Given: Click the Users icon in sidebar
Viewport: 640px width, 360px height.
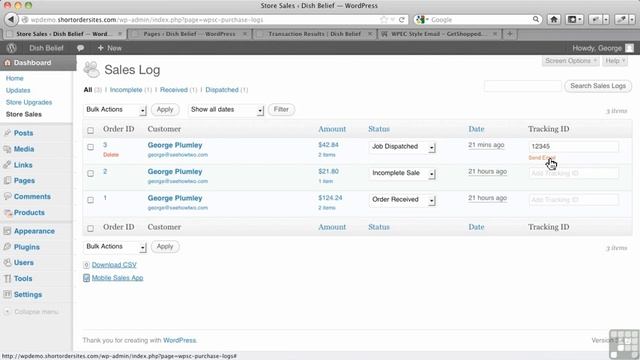Looking at the screenshot, I should coord(7,262).
